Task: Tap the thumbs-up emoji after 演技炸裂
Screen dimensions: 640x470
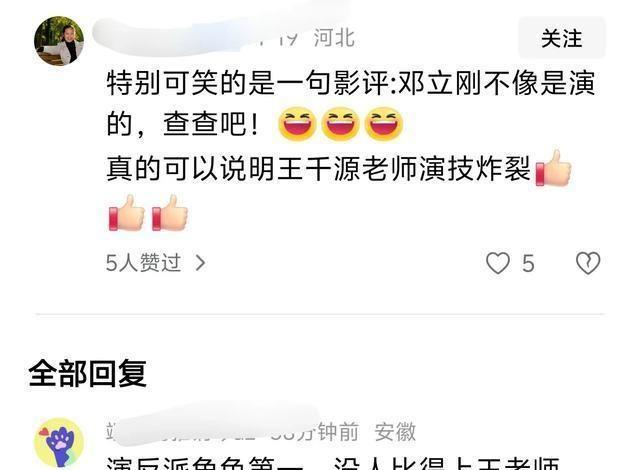Action: pos(553,168)
